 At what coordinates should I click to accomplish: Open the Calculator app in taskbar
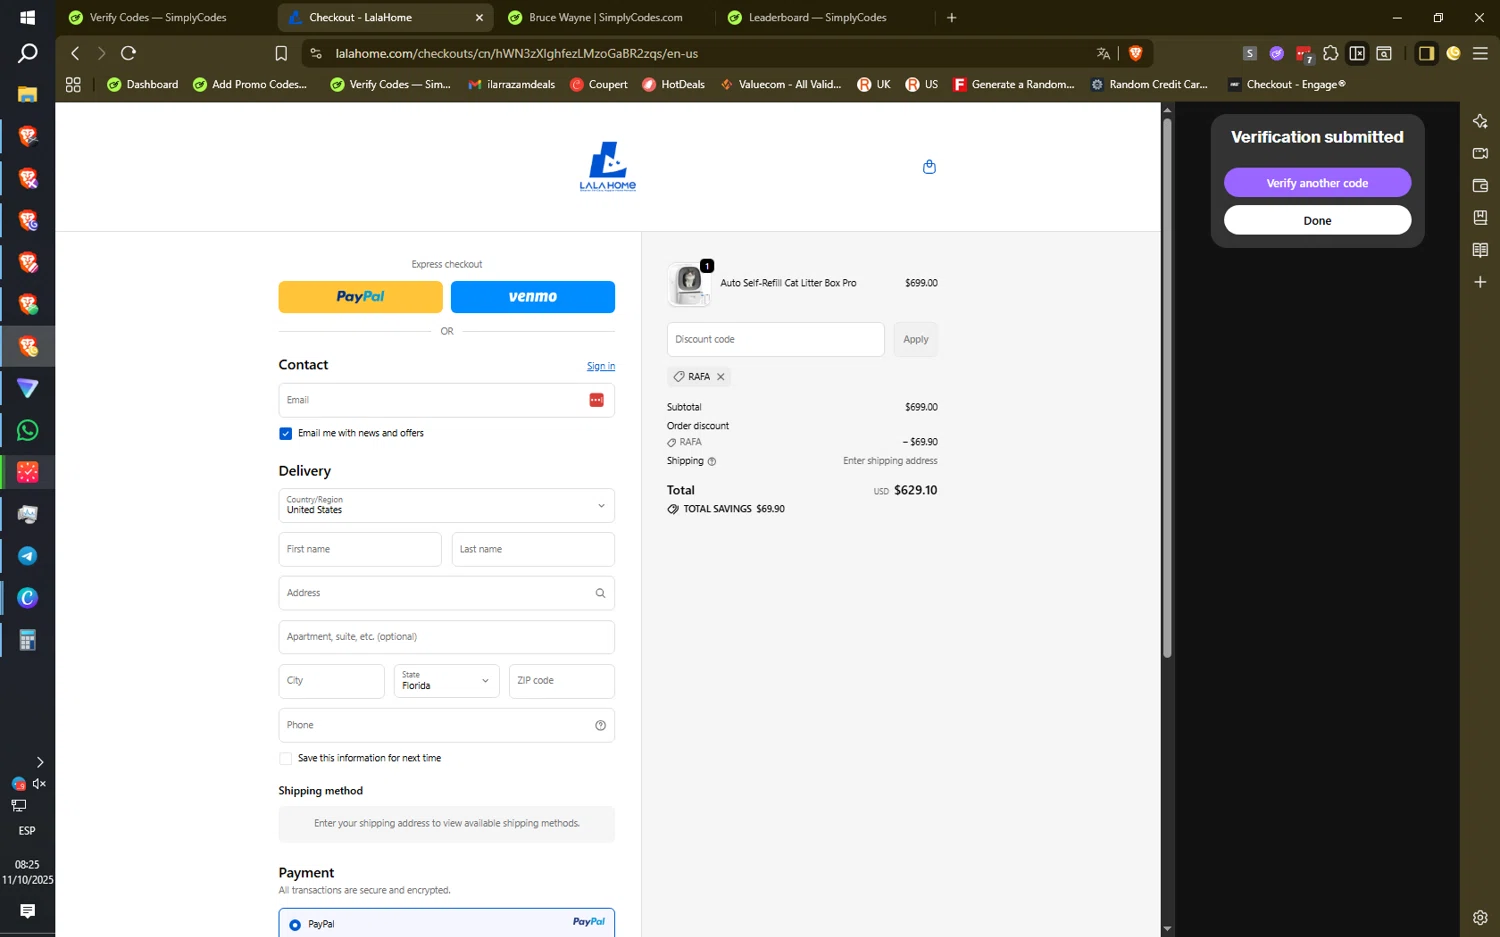coord(28,640)
